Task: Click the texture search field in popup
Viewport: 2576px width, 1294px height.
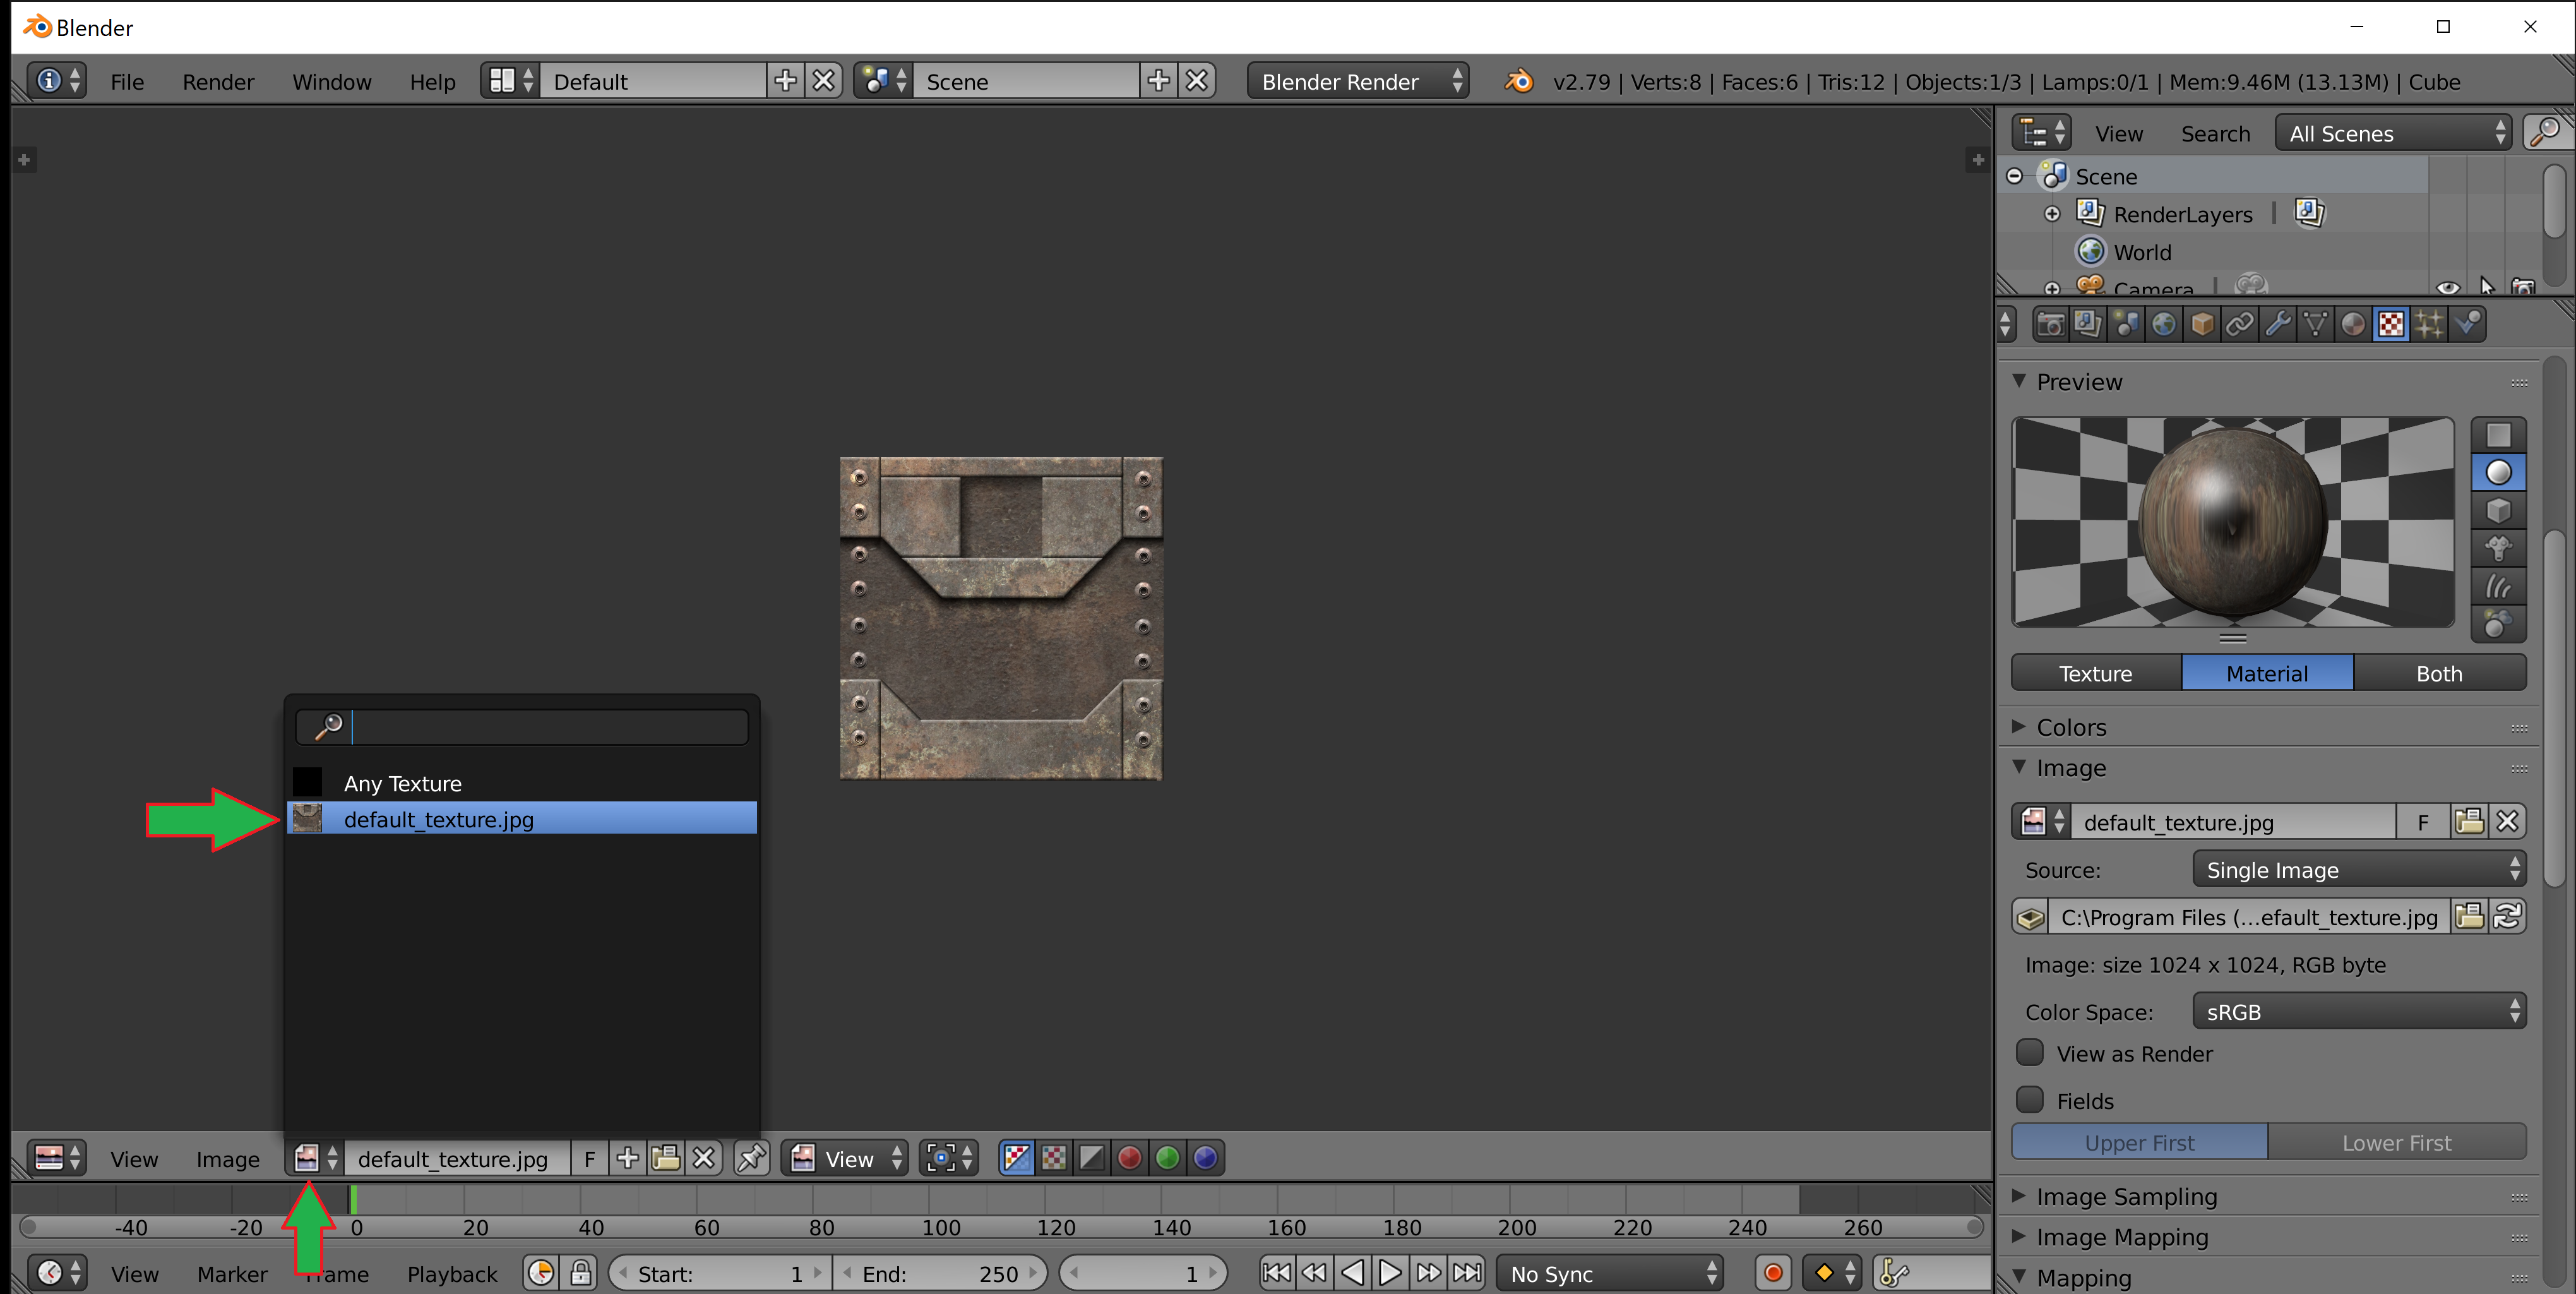Action: [x=522, y=727]
